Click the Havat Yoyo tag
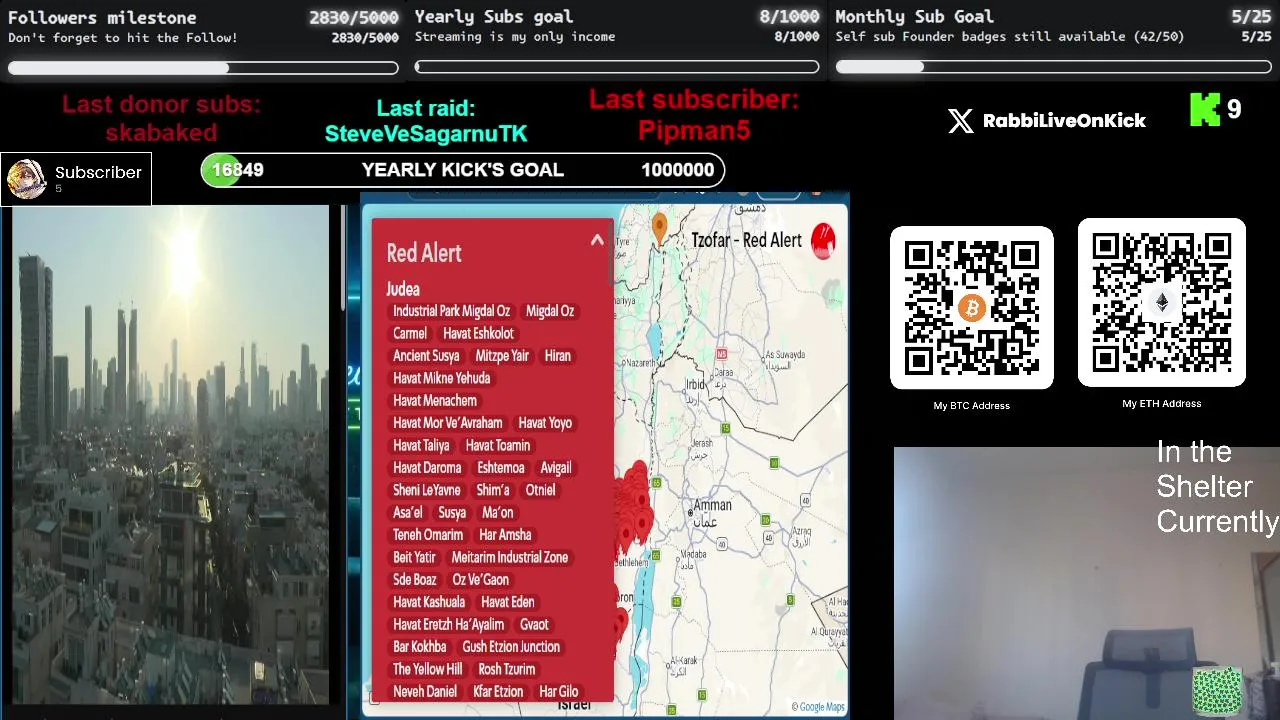This screenshot has width=1280, height=720. coord(545,423)
